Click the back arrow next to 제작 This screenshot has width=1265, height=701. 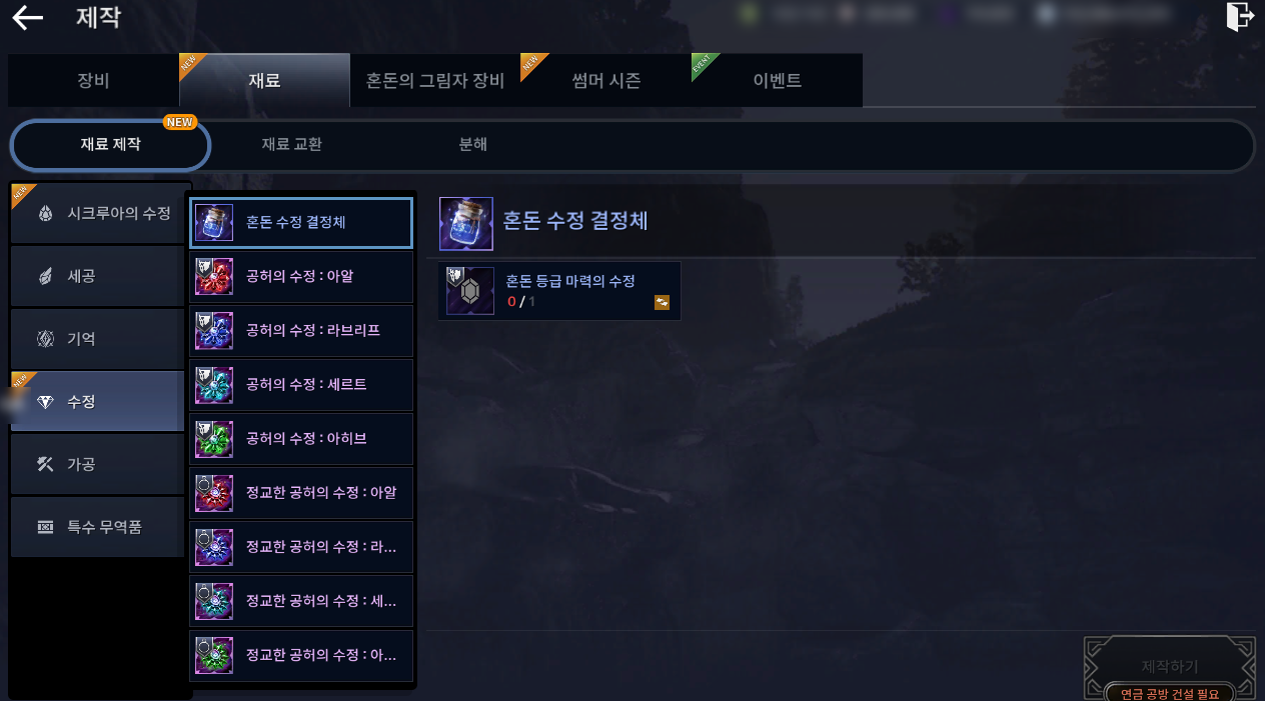click(27, 18)
